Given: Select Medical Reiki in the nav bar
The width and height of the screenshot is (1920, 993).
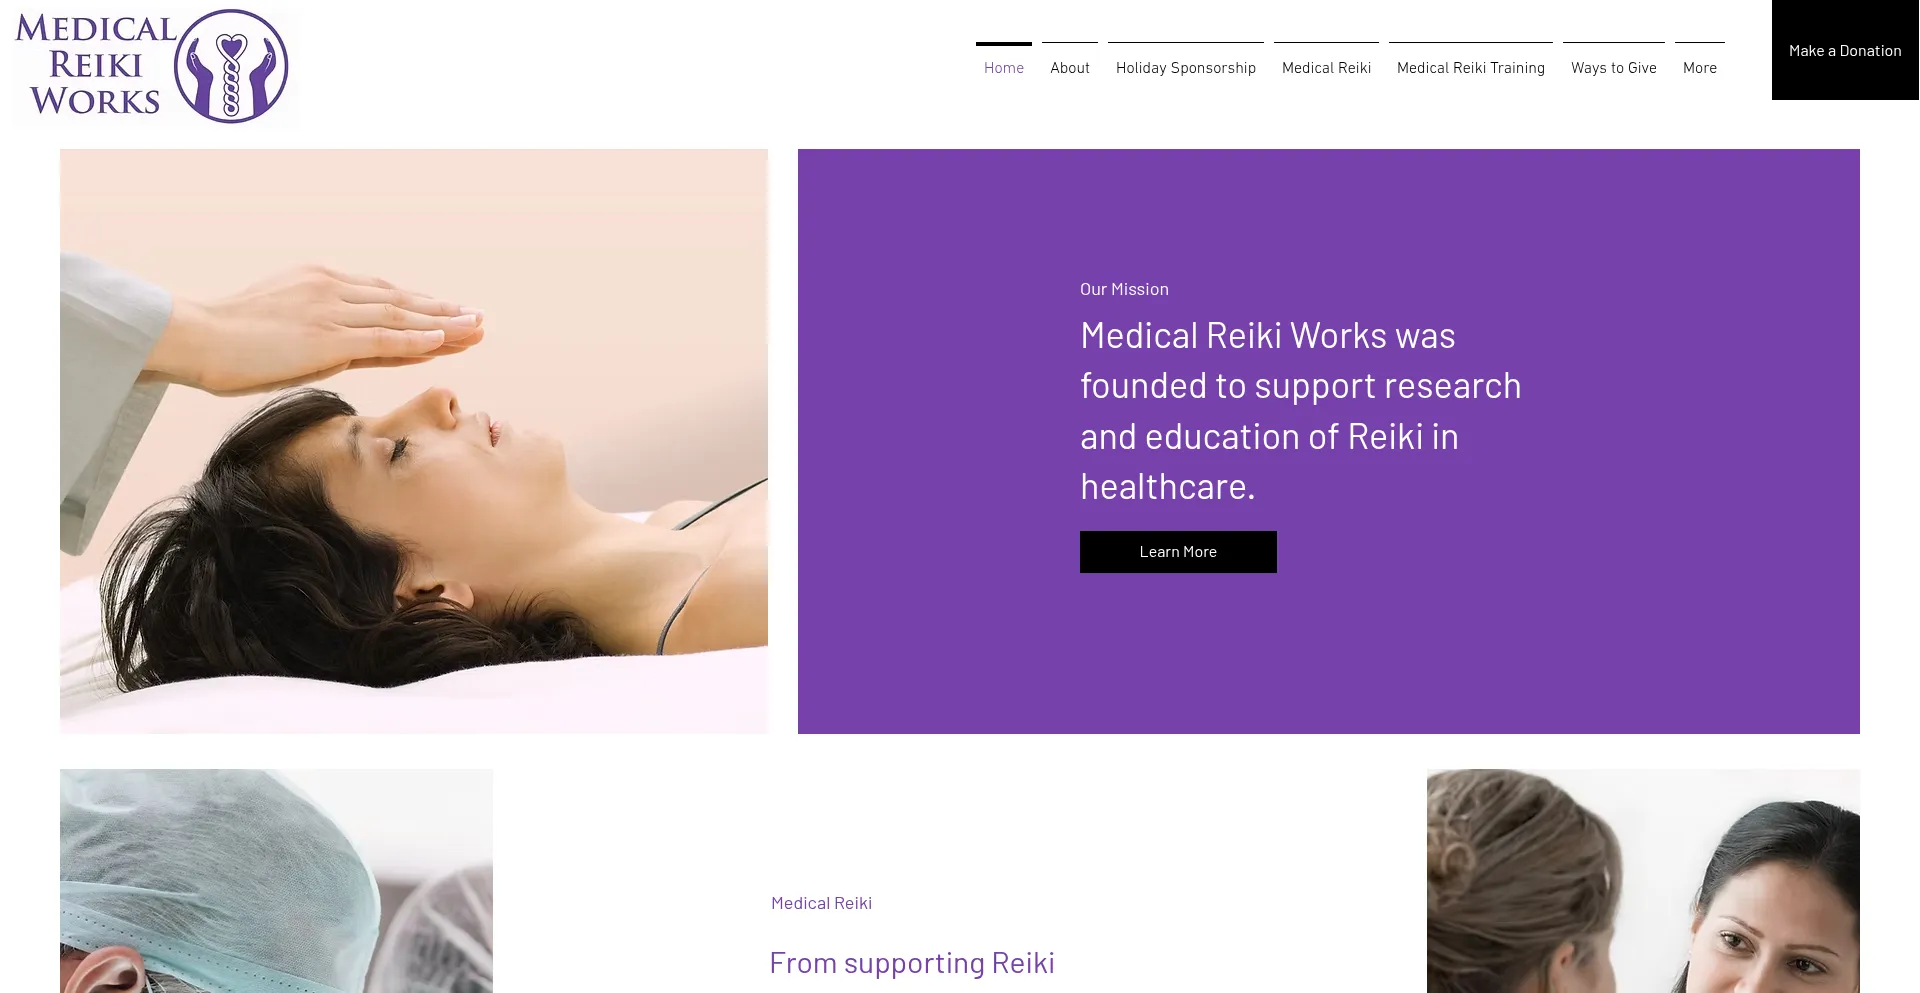Looking at the screenshot, I should 1326,67.
